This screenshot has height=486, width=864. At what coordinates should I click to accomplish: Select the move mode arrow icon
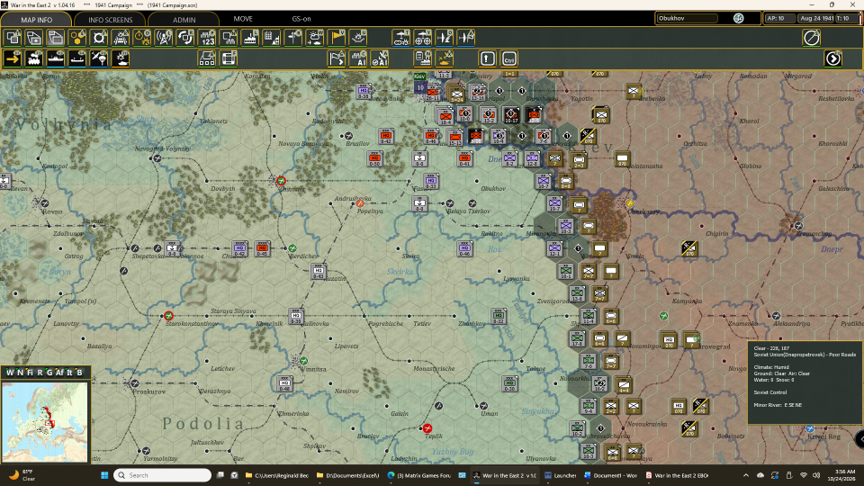tap(13, 58)
